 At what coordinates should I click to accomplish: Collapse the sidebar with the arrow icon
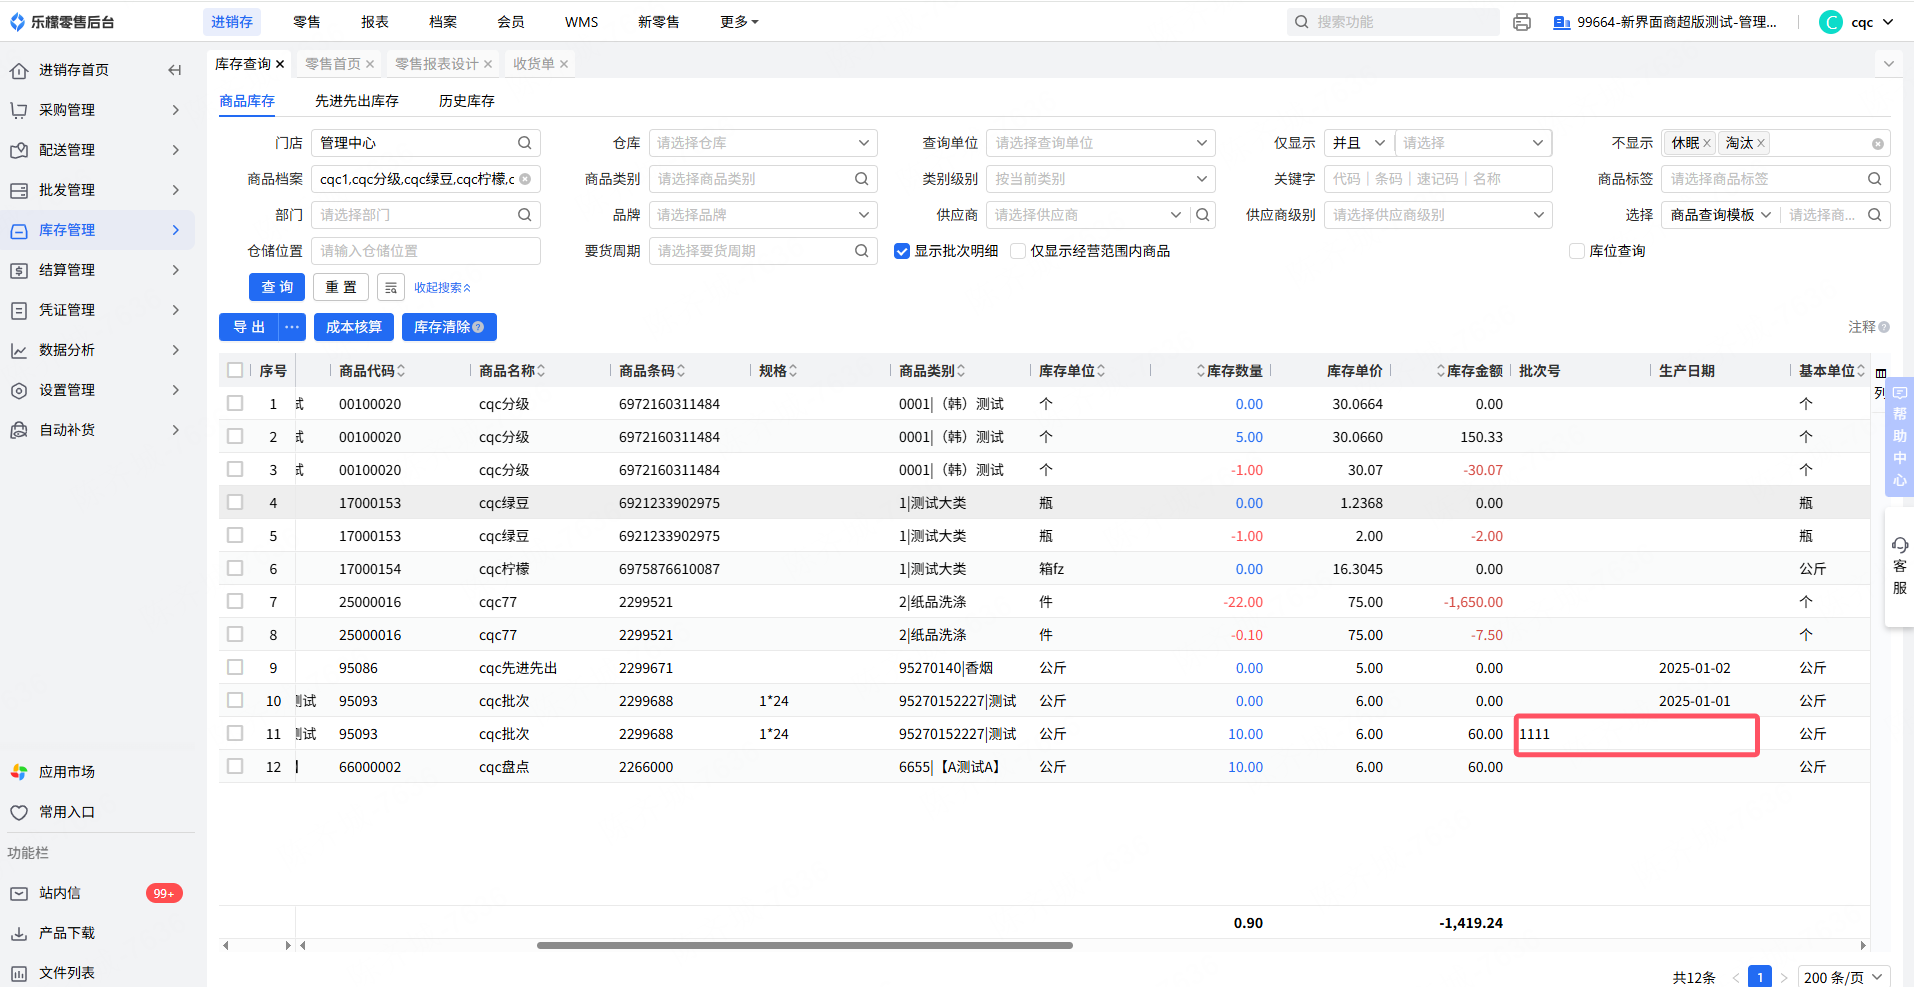(175, 70)
